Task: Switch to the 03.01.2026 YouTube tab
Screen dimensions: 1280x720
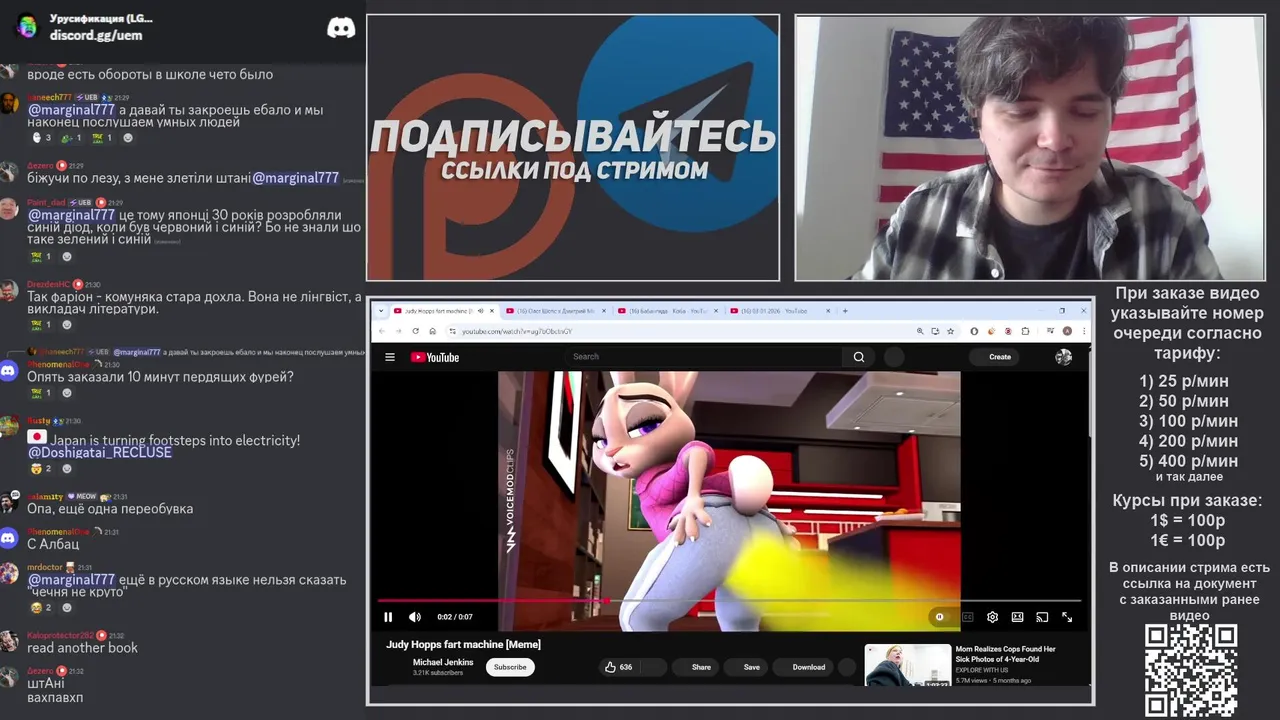Action: [x=778, y=311]
